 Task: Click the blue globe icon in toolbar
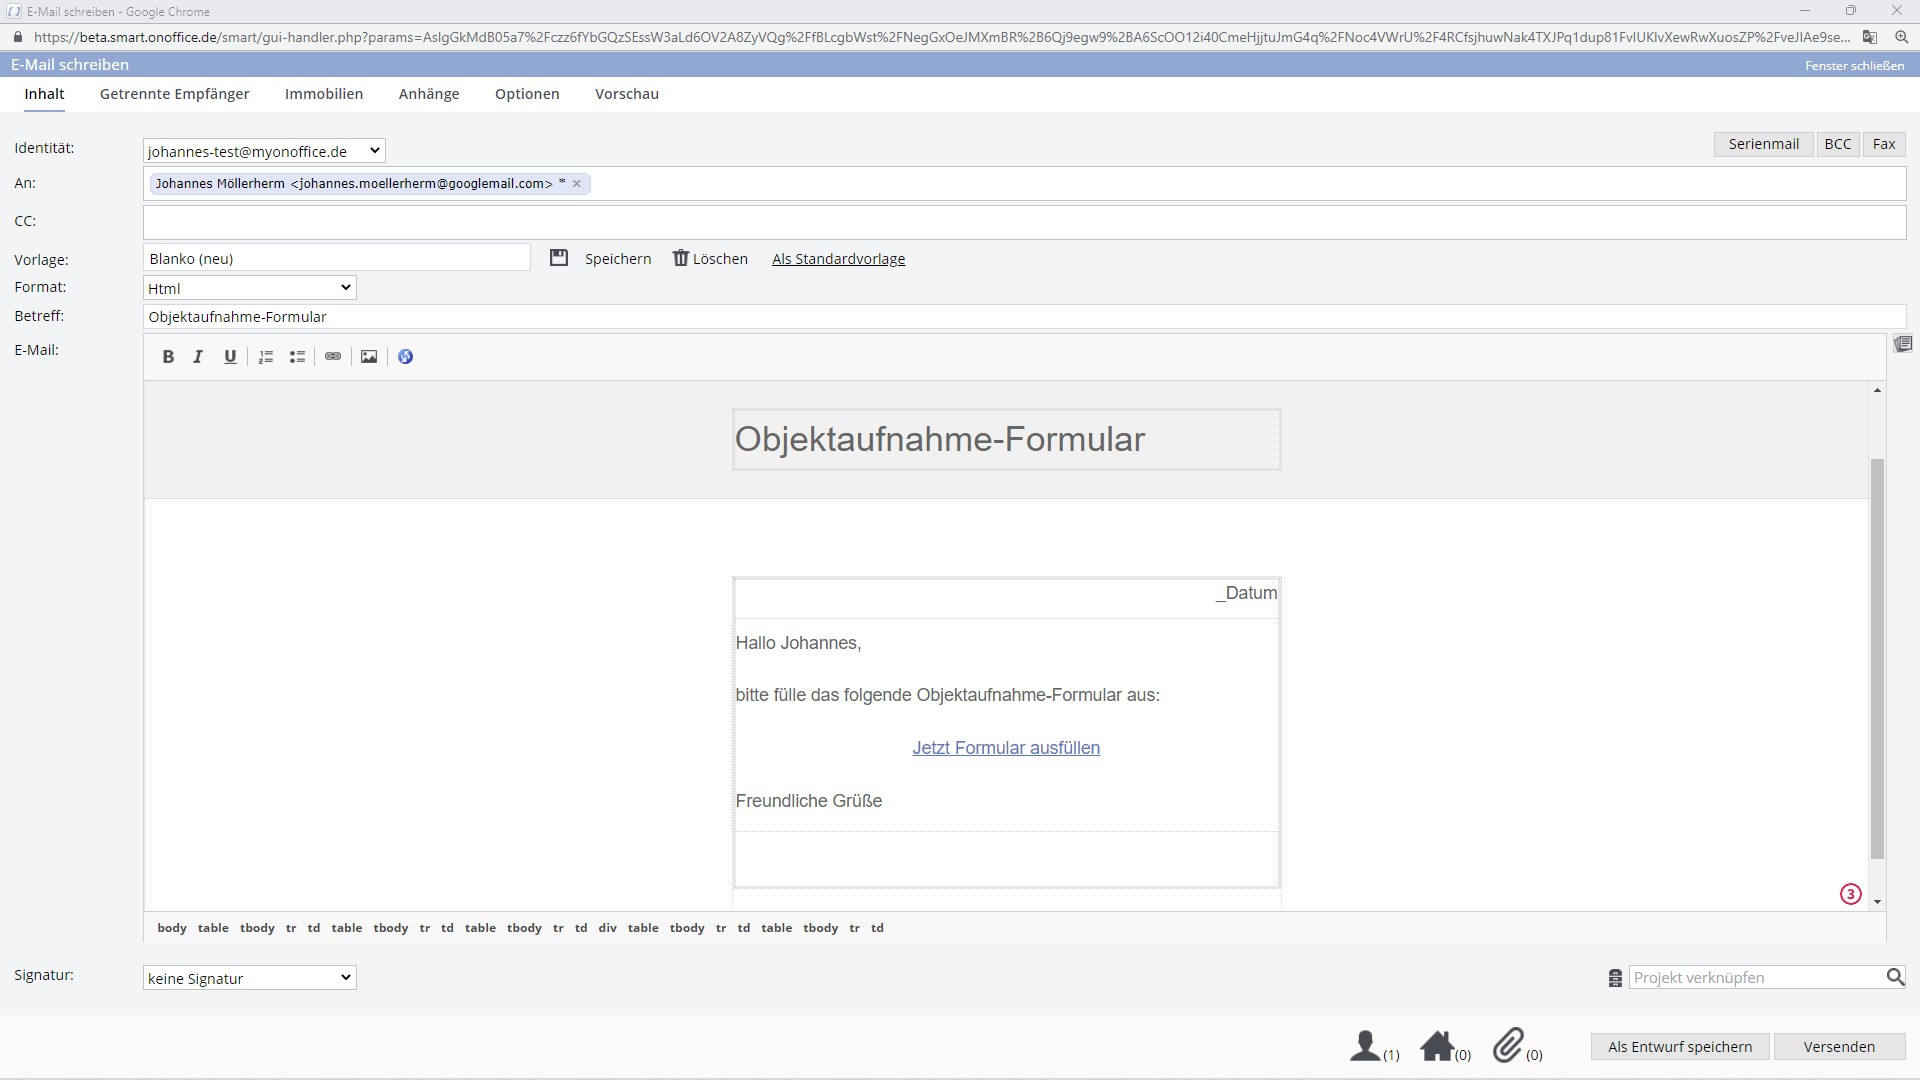(405, 357)
